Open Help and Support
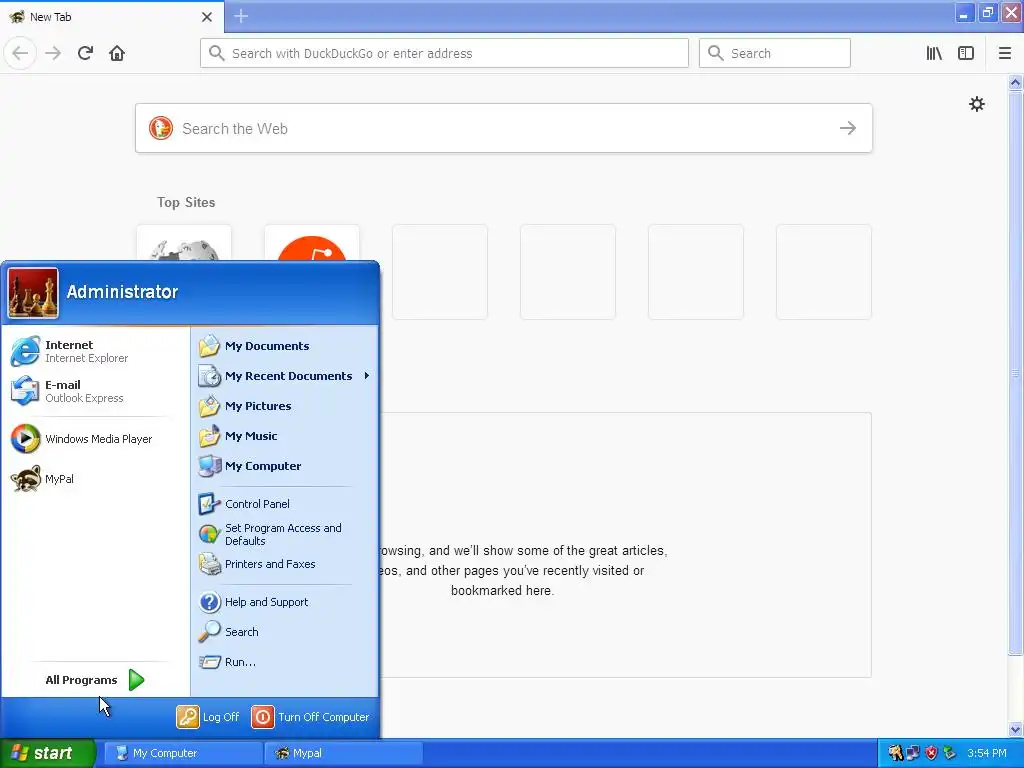 coord(284,602)
